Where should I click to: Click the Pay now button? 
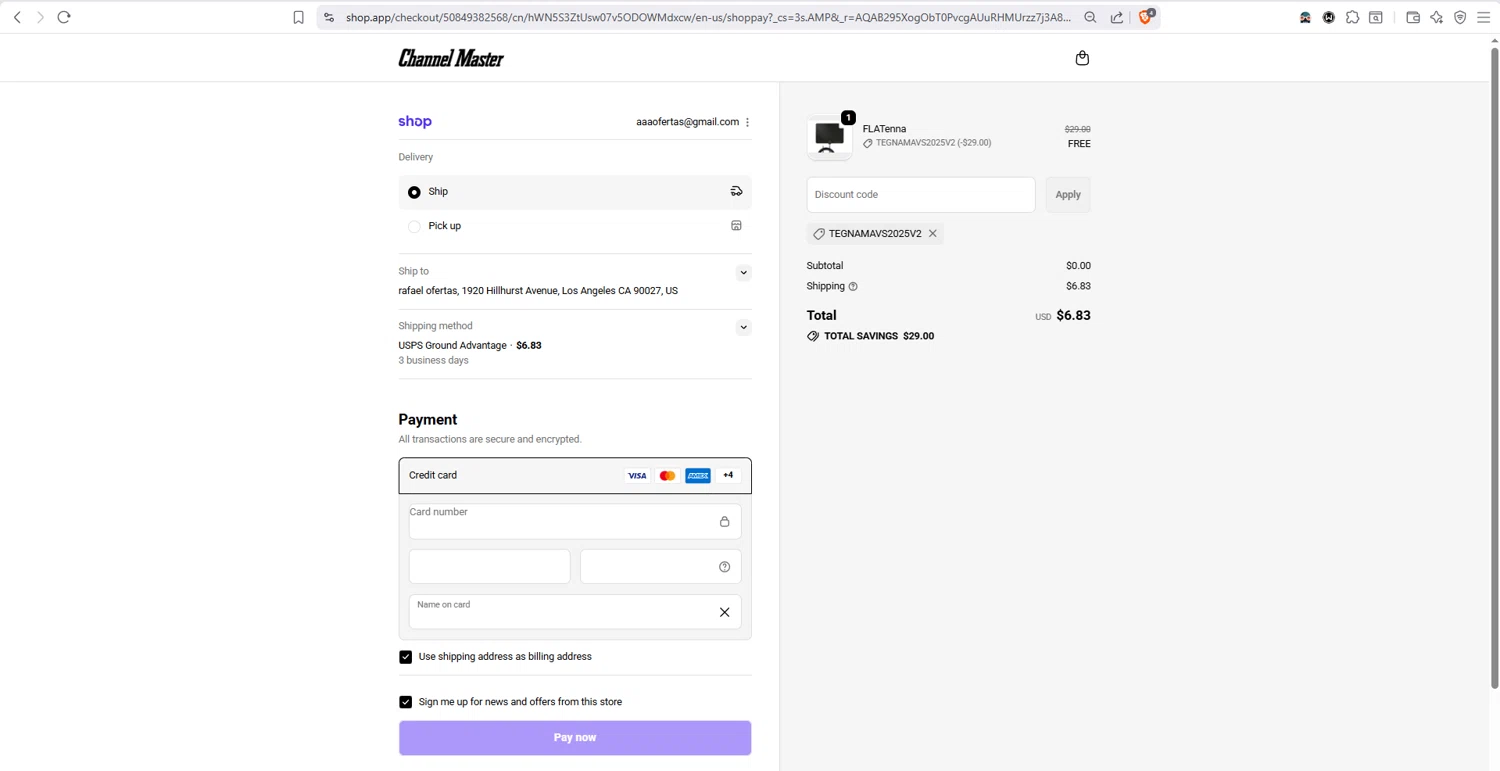575,738
